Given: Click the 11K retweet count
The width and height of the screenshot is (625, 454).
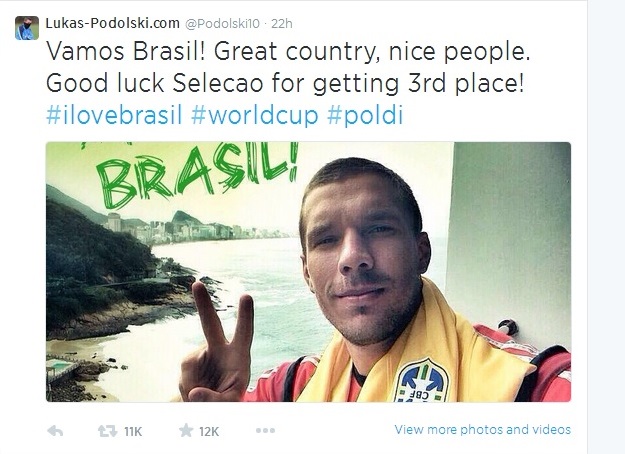Looking at the screenshot, I should pos(132,431).
